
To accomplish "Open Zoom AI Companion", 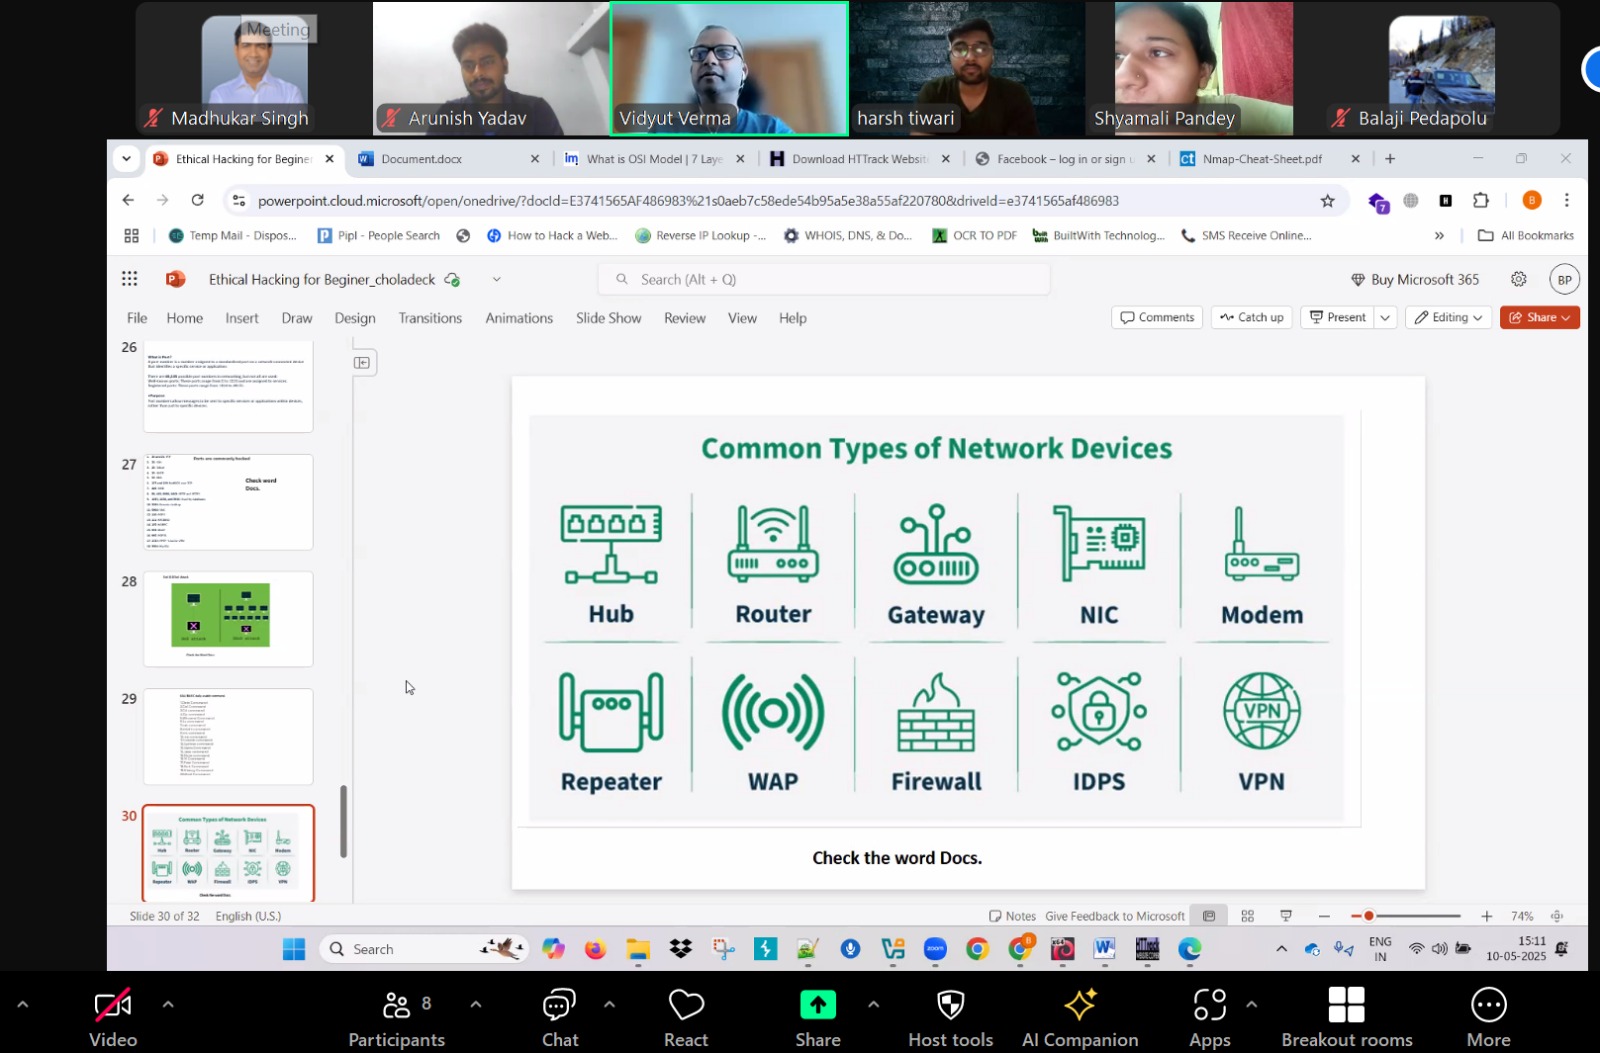I will pos(1080,1017).
